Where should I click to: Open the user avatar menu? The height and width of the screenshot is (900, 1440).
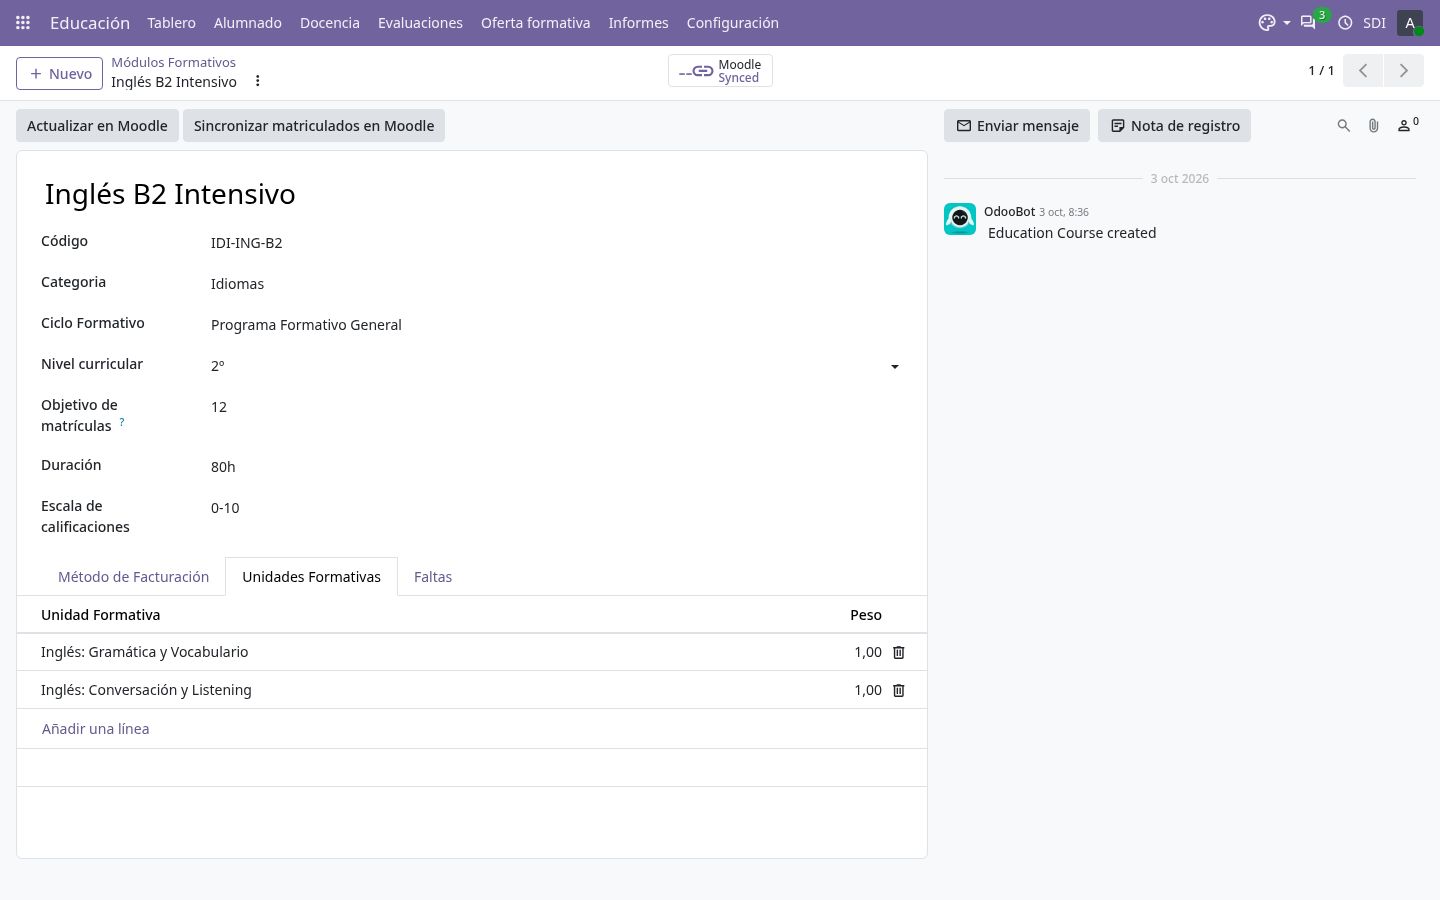(x=1410, y=22)
